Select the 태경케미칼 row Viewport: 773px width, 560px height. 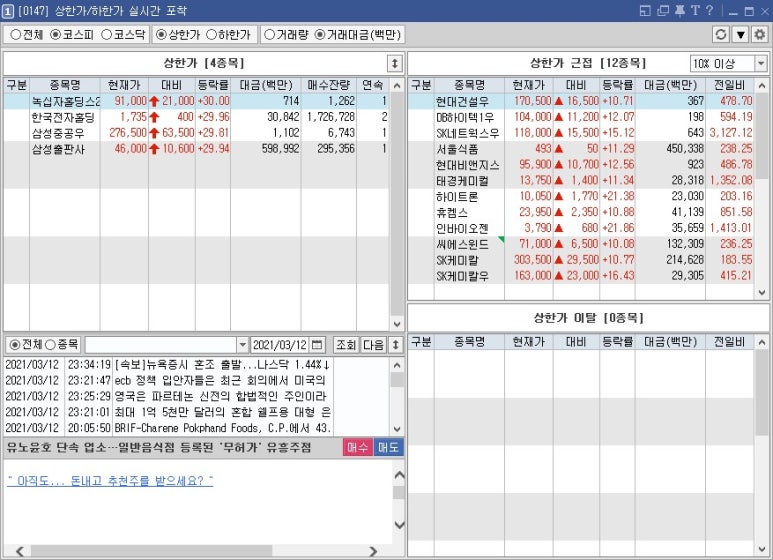coord(581,180)
